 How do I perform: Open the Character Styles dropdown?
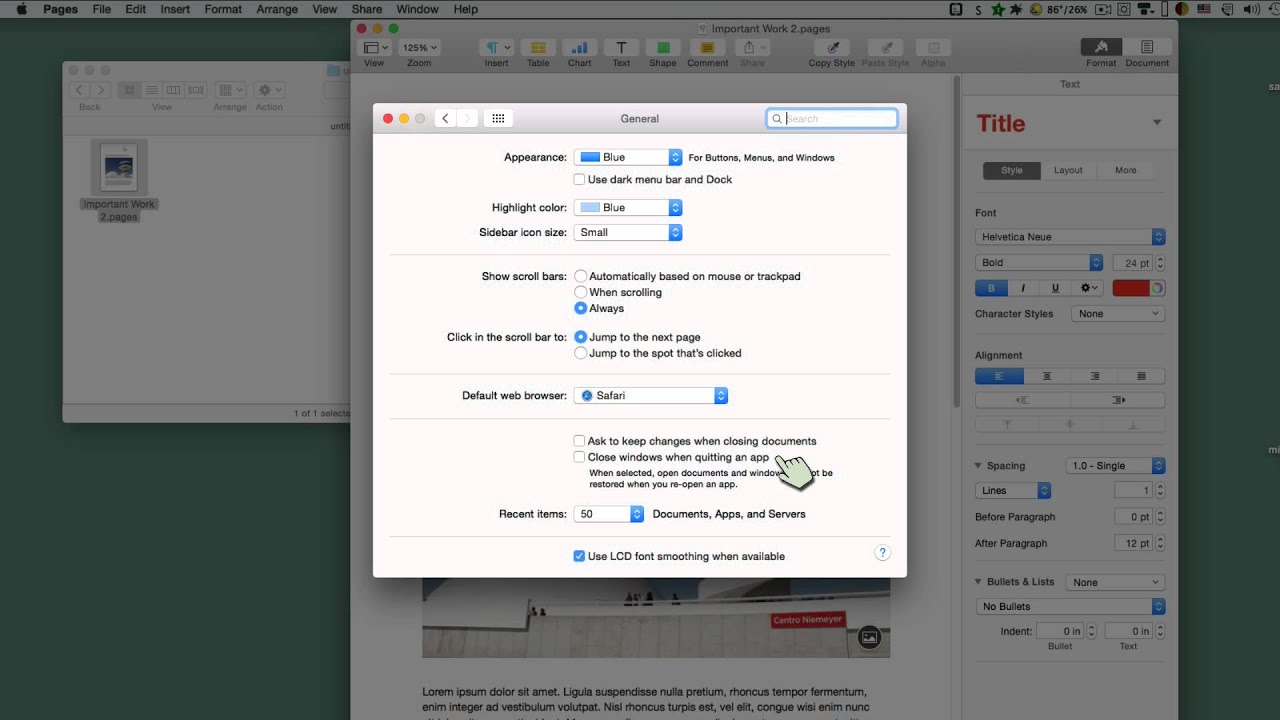[x=1118, y=313]
